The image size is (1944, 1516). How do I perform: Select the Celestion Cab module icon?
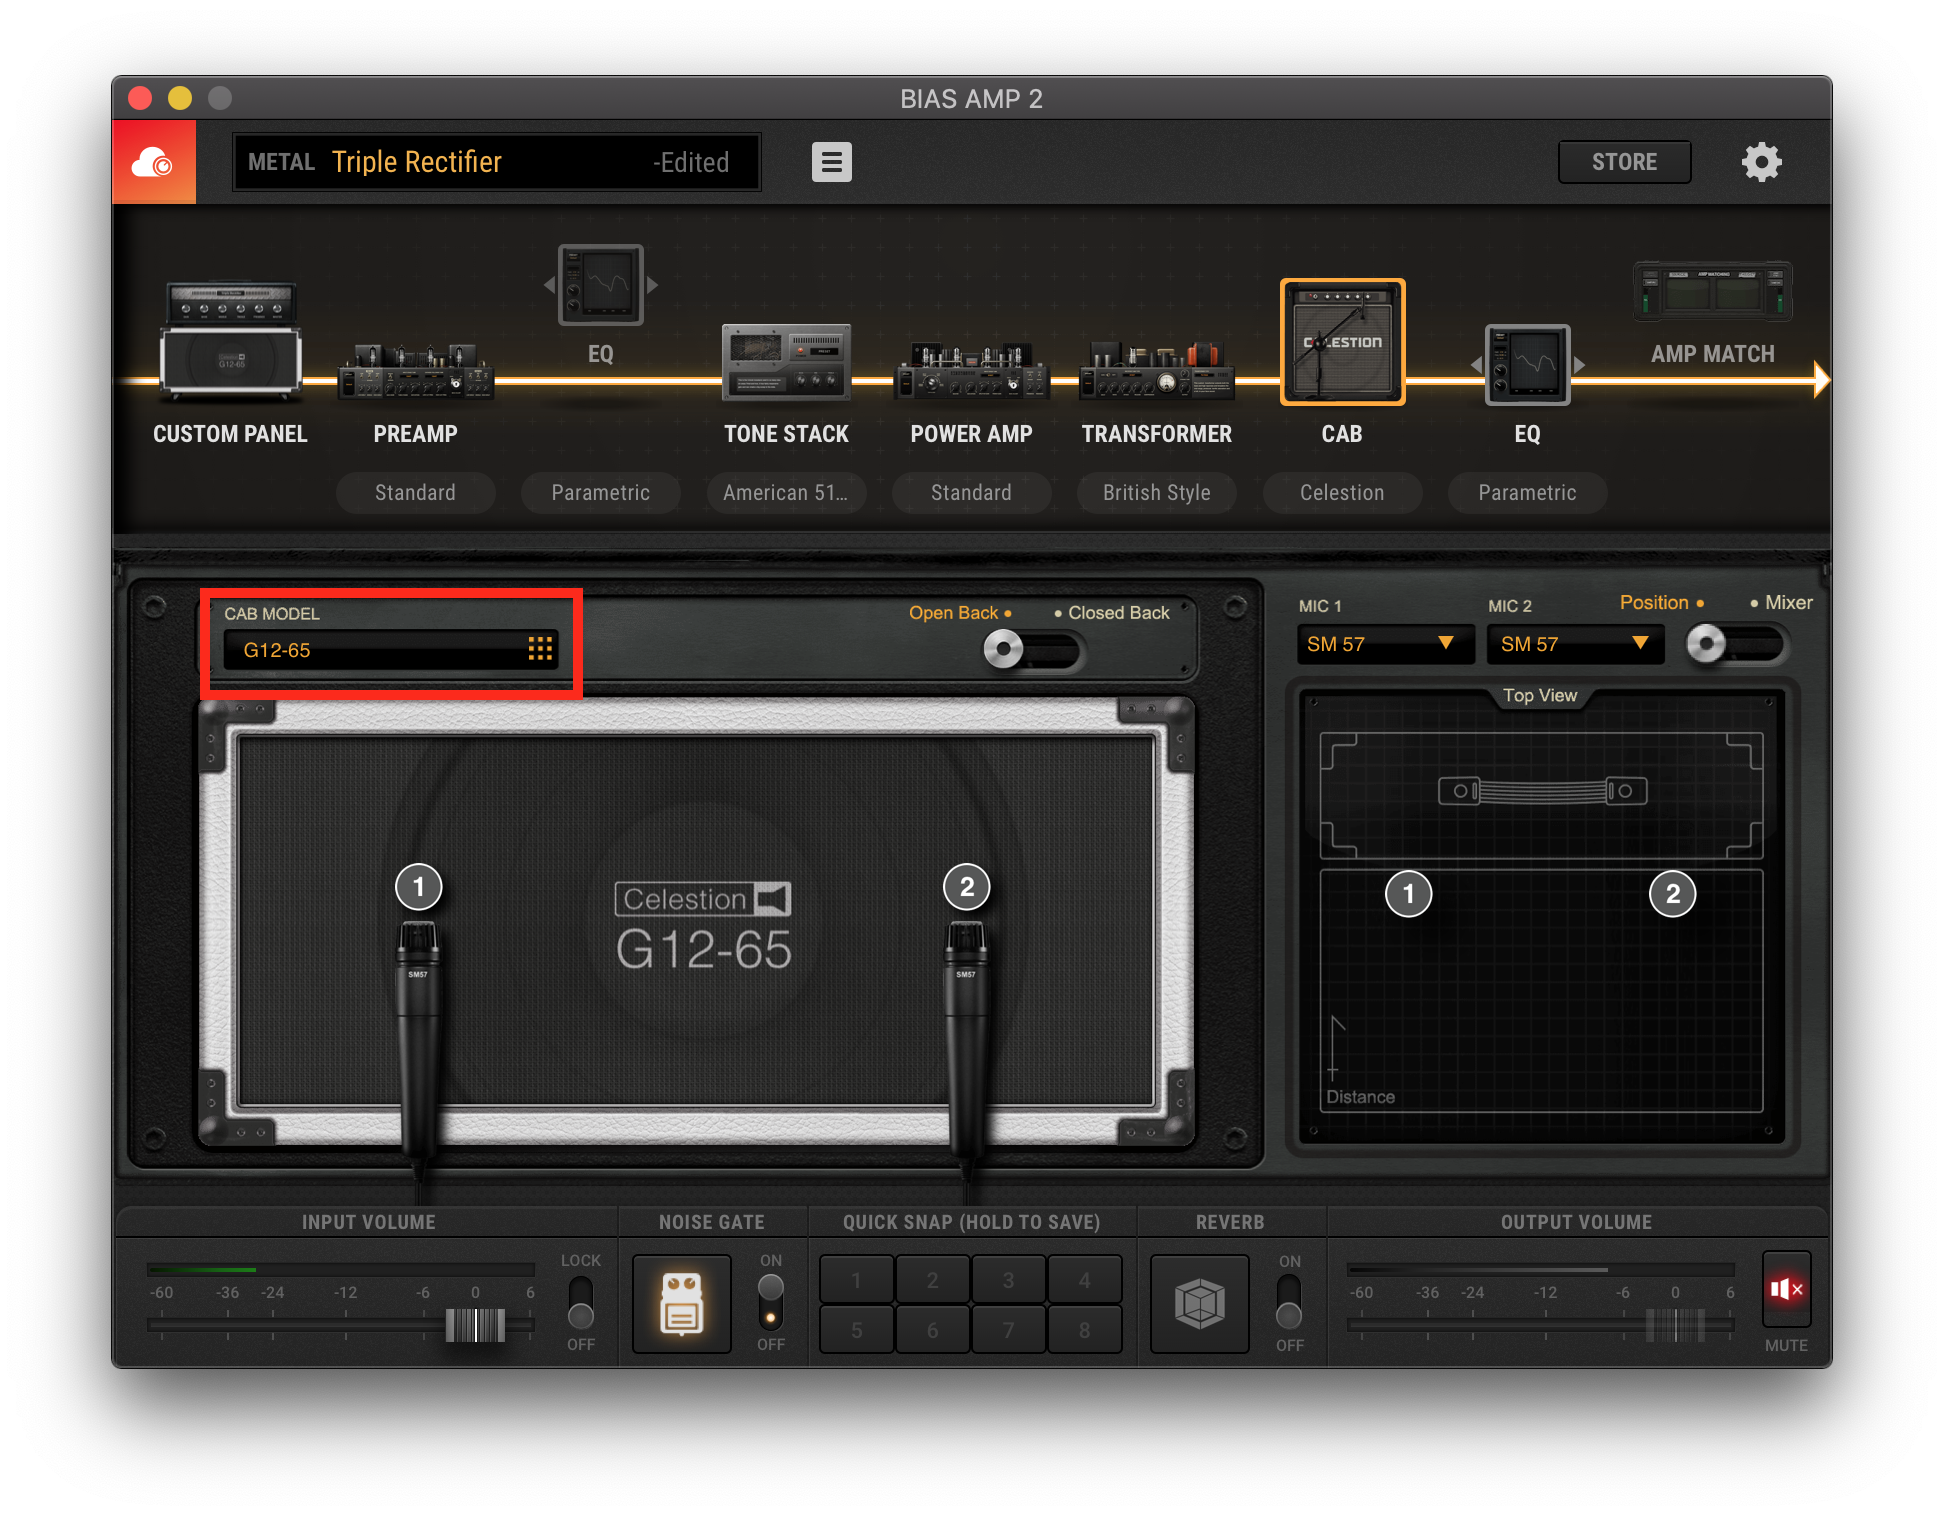click(1342, 342)
